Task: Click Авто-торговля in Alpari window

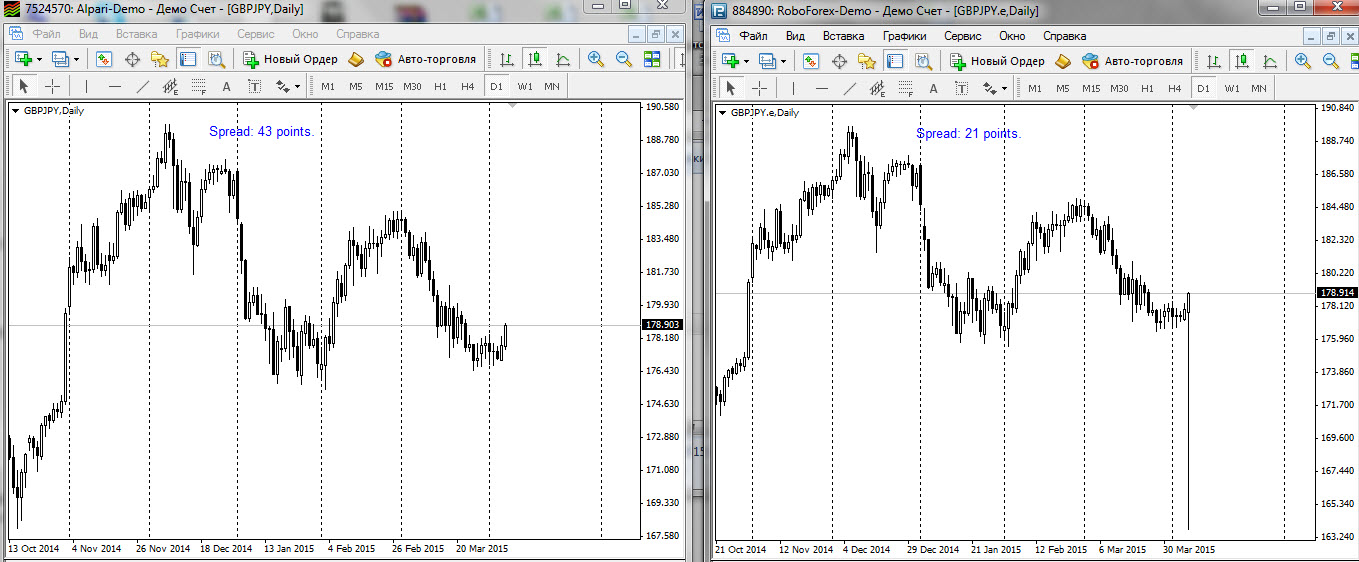Action: (x=425, y=59)
